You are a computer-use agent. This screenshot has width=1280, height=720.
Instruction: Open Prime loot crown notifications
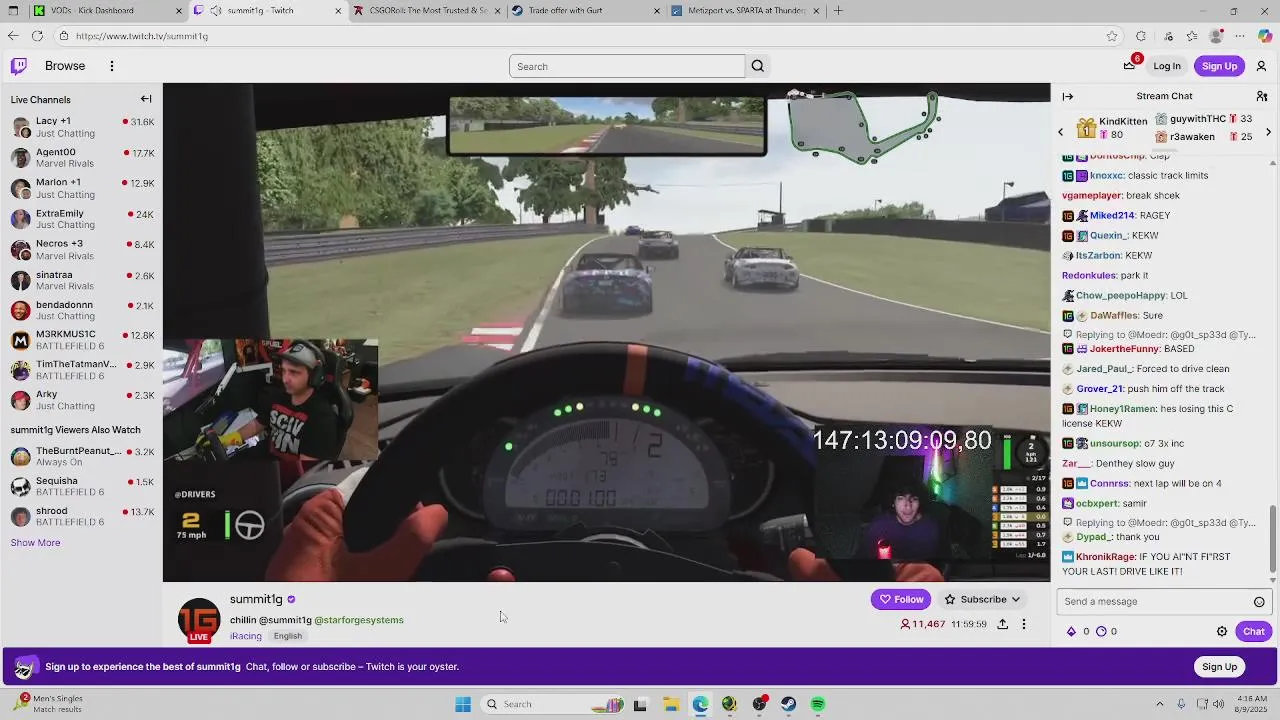[1130, 66]
